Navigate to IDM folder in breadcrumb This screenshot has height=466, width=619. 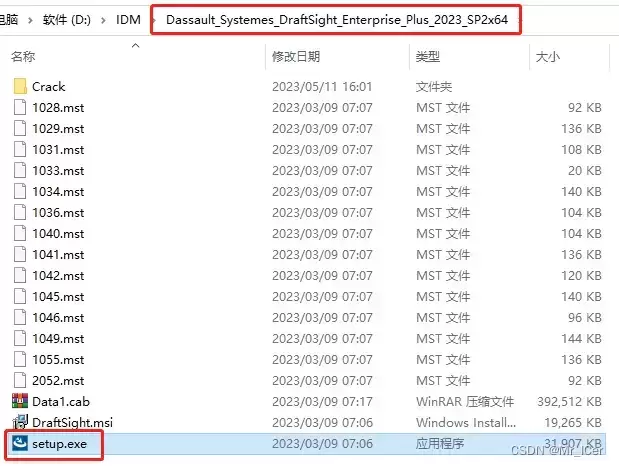coord(128,19)
